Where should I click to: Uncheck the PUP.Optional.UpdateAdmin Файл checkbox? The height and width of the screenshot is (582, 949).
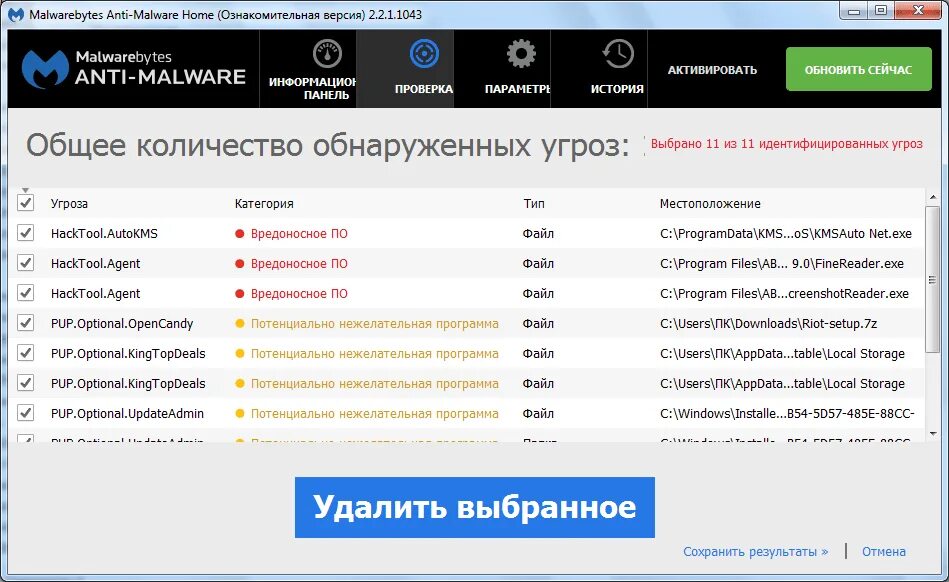25,413
